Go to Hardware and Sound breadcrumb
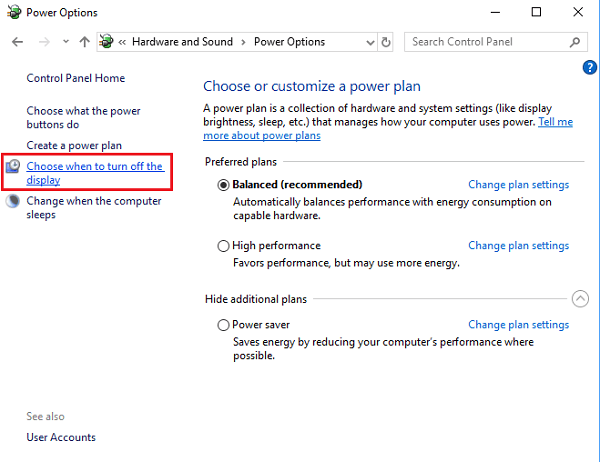 pyautogui.click(x=182, y=42)
